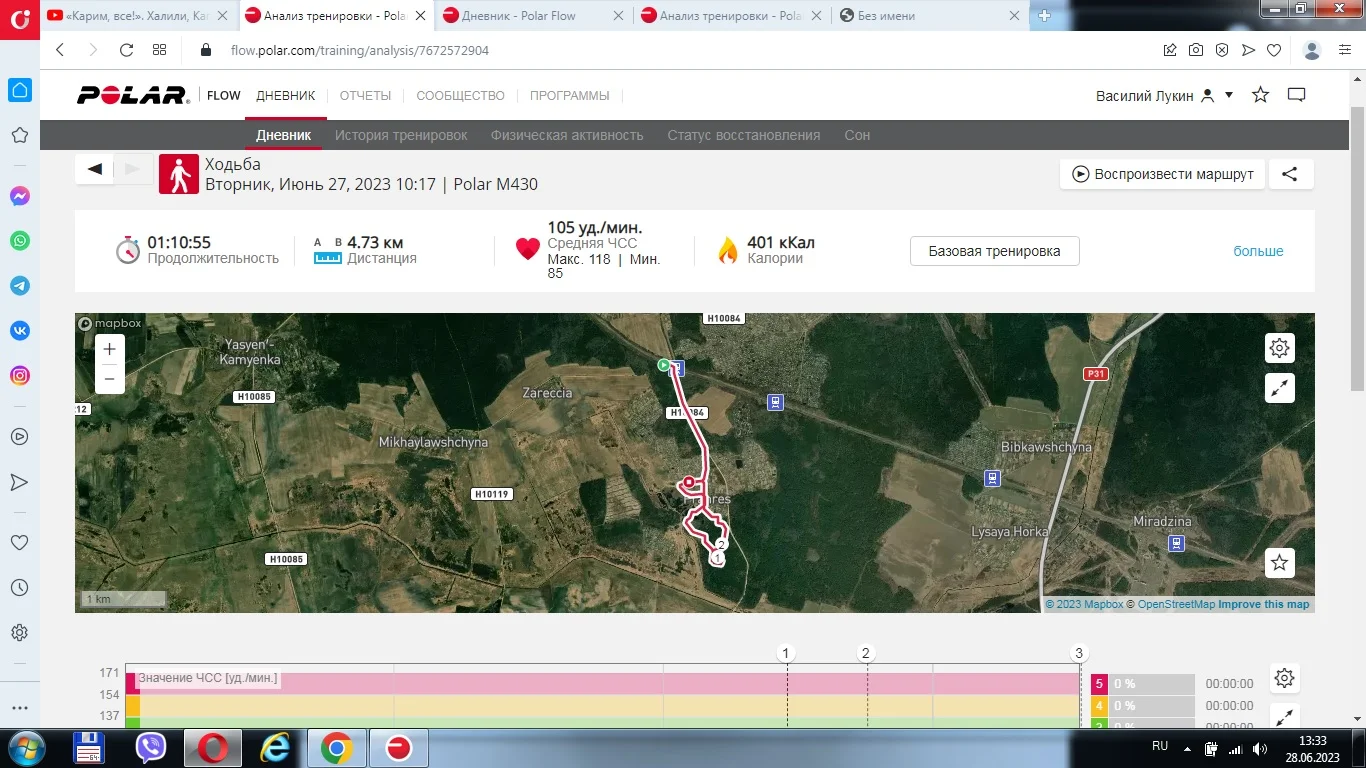Viewport: 1366px width, 768px height.
Task: Click the Opera logo menu button
Action: coord(20,21)
